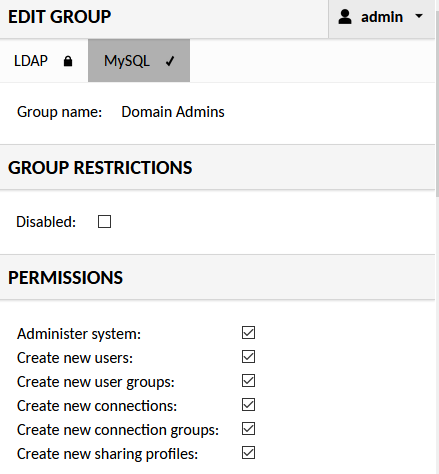This screenshot has width=439, height=474.
Task: Toggle Create new connections checkbox
Action: [x=248, y=405]
